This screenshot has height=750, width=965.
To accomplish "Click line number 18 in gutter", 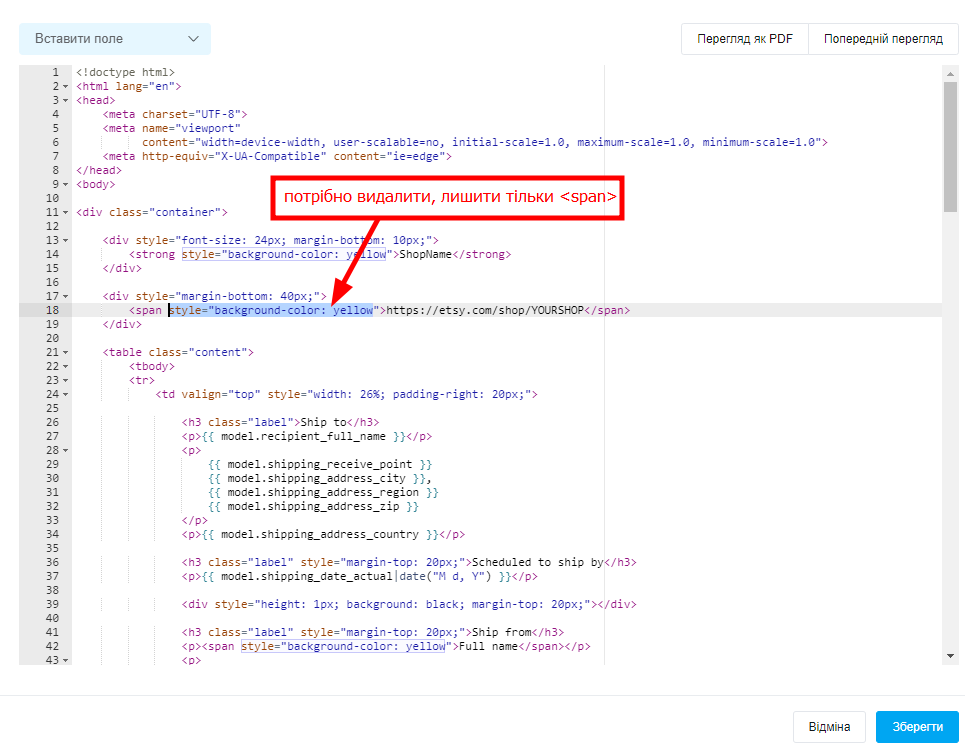I will (52, 310).
